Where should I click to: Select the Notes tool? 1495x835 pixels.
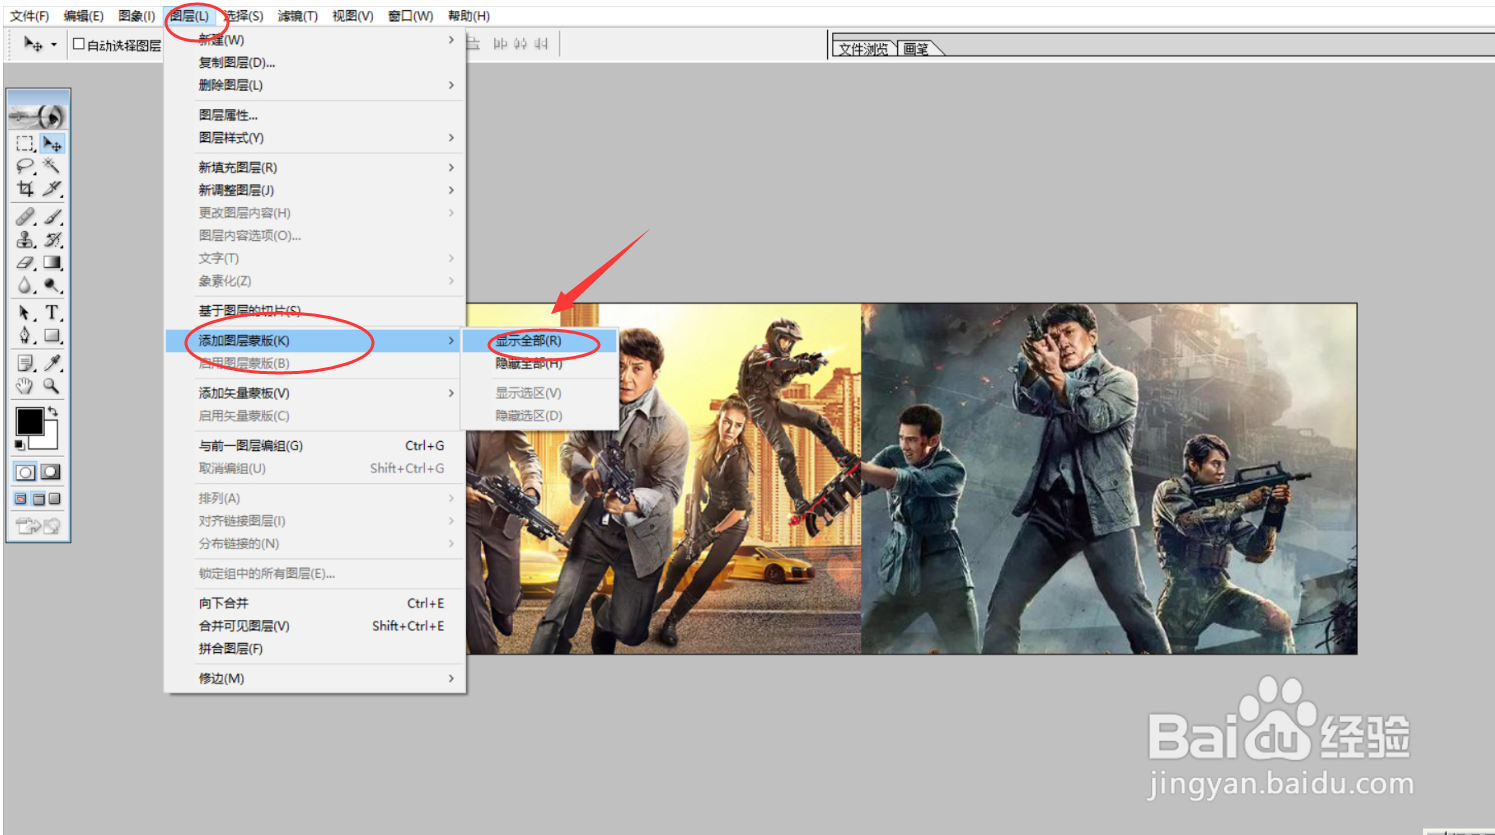click(25, 363)
